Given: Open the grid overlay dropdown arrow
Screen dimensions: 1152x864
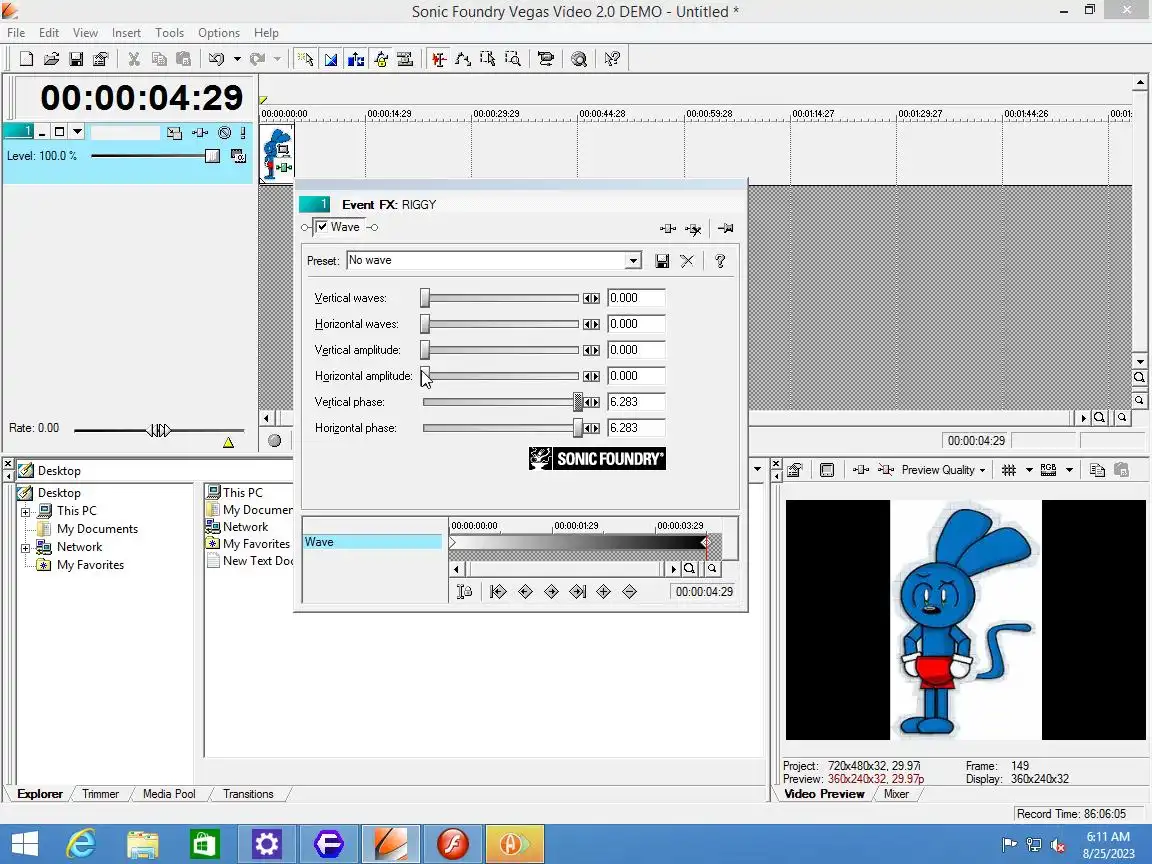Looking at the screenshot, I should (x=1029, y=470).
